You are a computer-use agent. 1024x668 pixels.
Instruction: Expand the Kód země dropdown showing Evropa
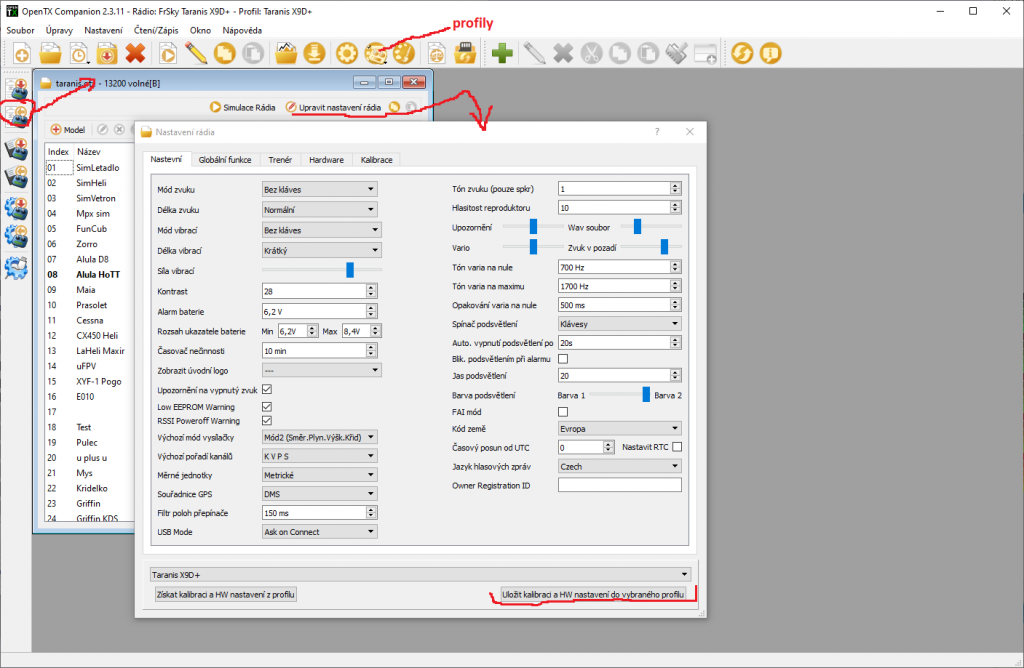[619, 428]
